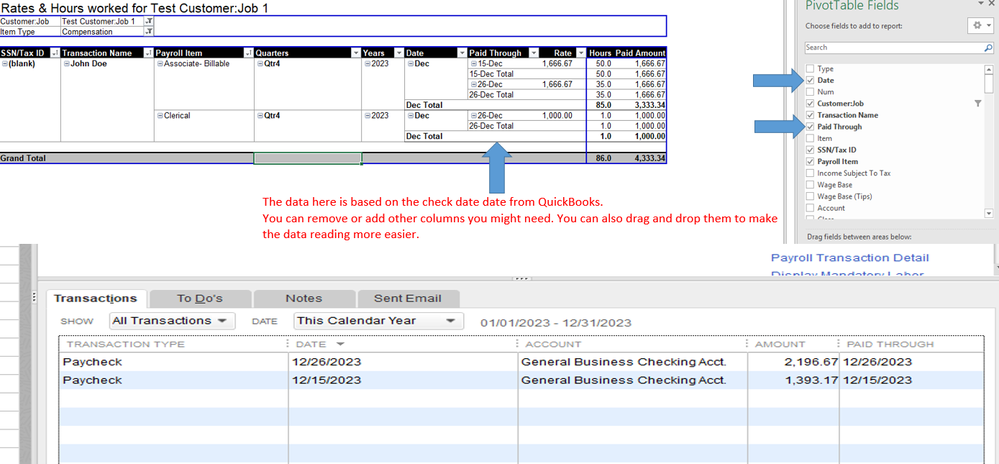Select the 15-Dec Total row label
Screen dimensions: 999x464
(x=492, y=74)
